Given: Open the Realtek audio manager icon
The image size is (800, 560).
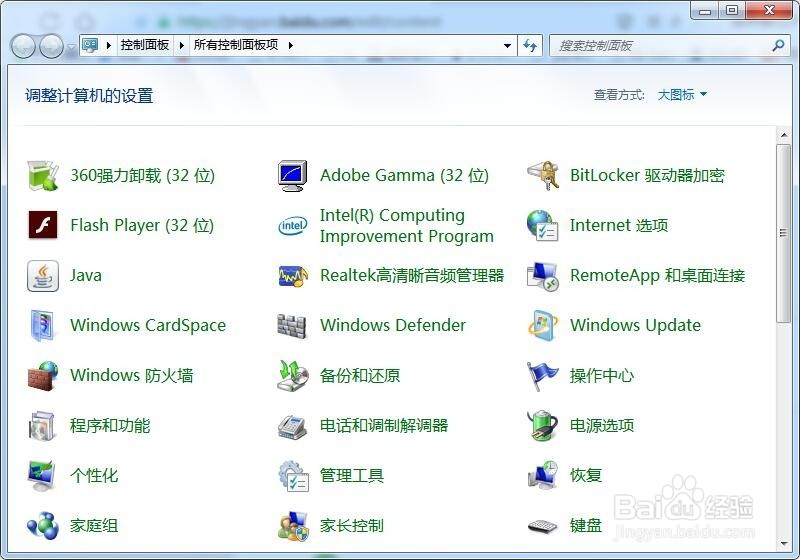Looking at the screenshot, I should (x=292, y=275).
